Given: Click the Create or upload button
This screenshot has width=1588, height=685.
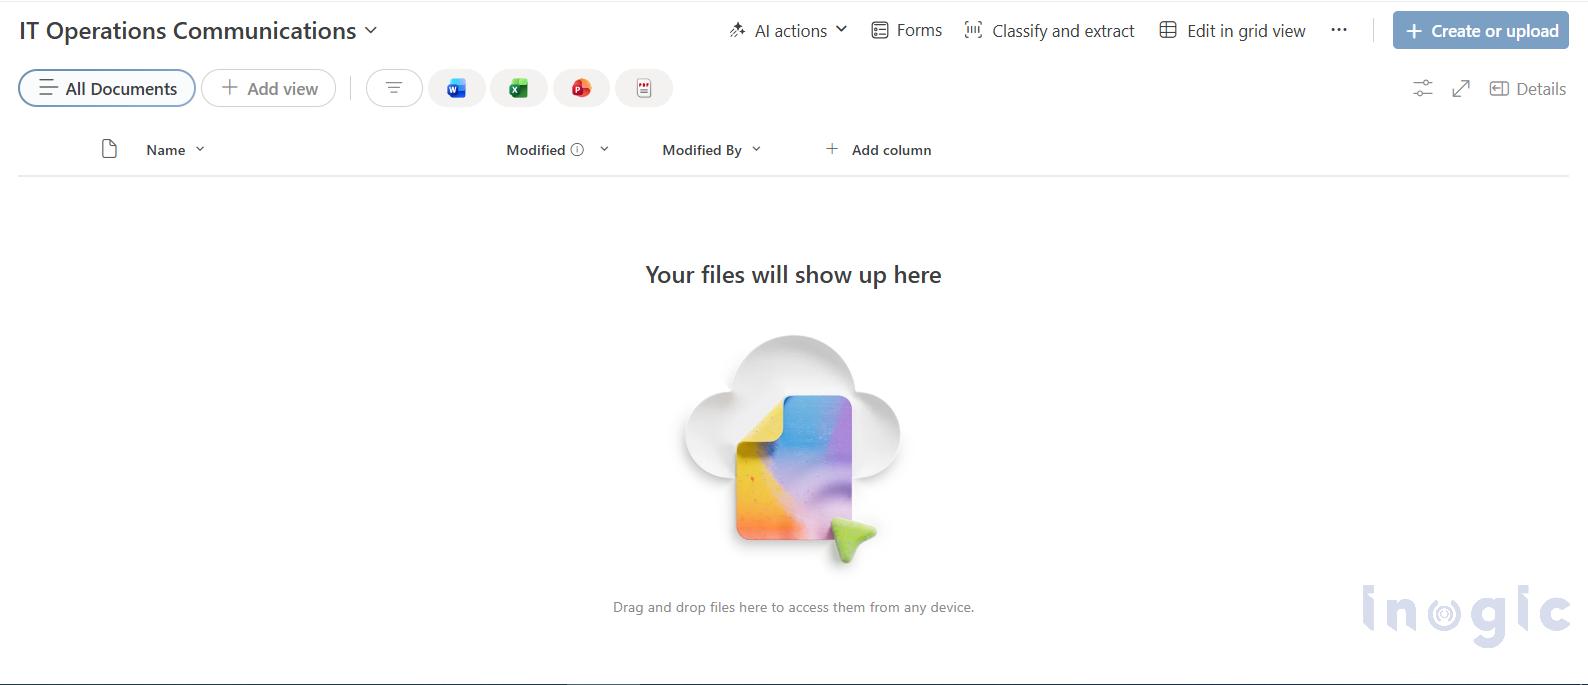Looking at the screenshot, I should (x=1480, y=31).
